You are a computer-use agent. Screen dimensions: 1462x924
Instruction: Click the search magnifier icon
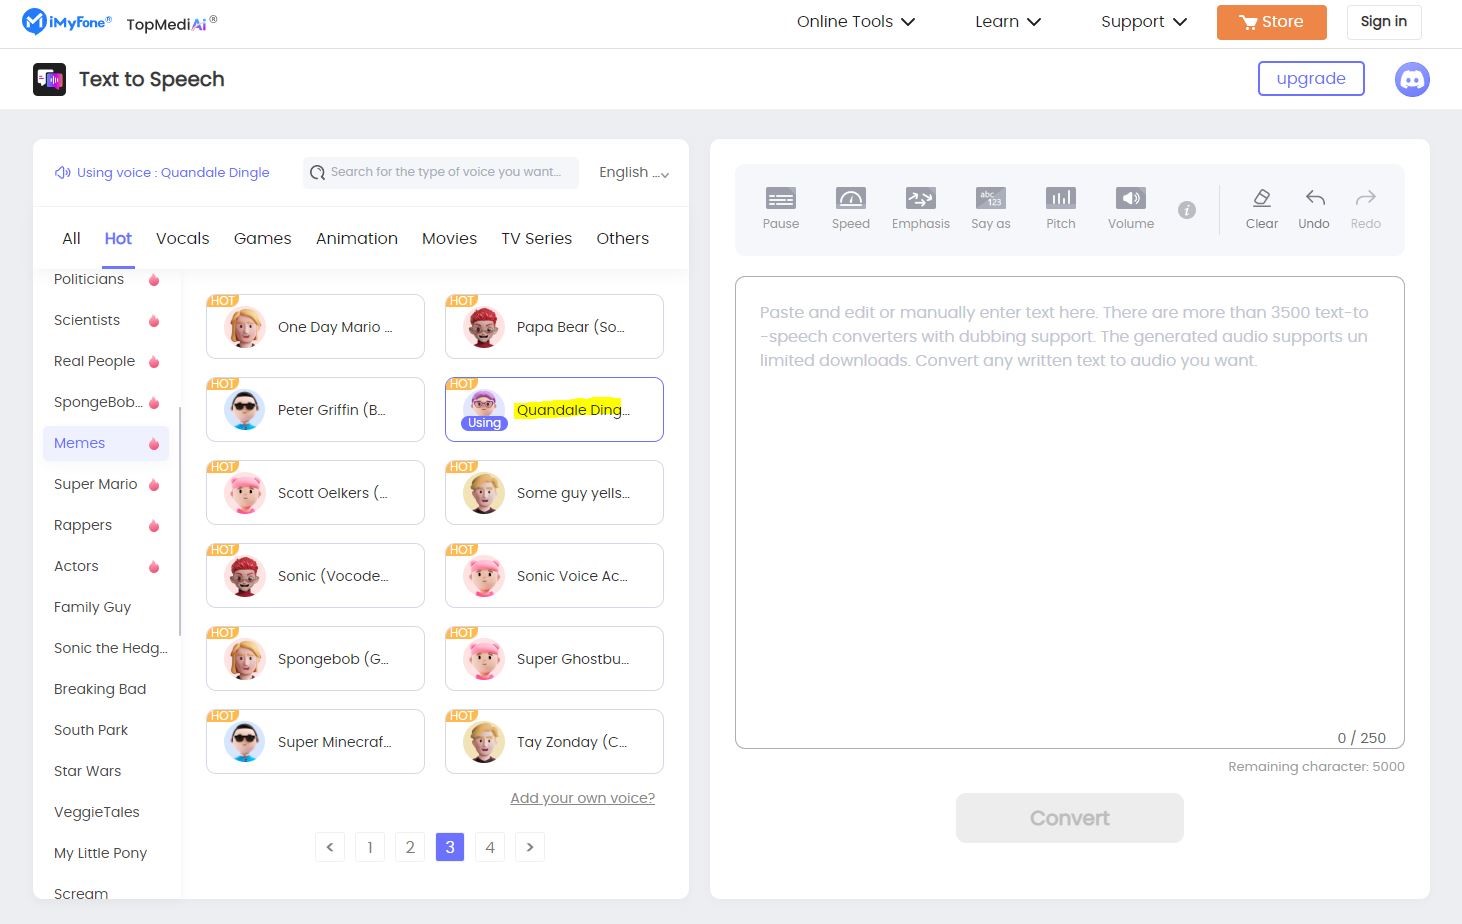pos(317,172)
